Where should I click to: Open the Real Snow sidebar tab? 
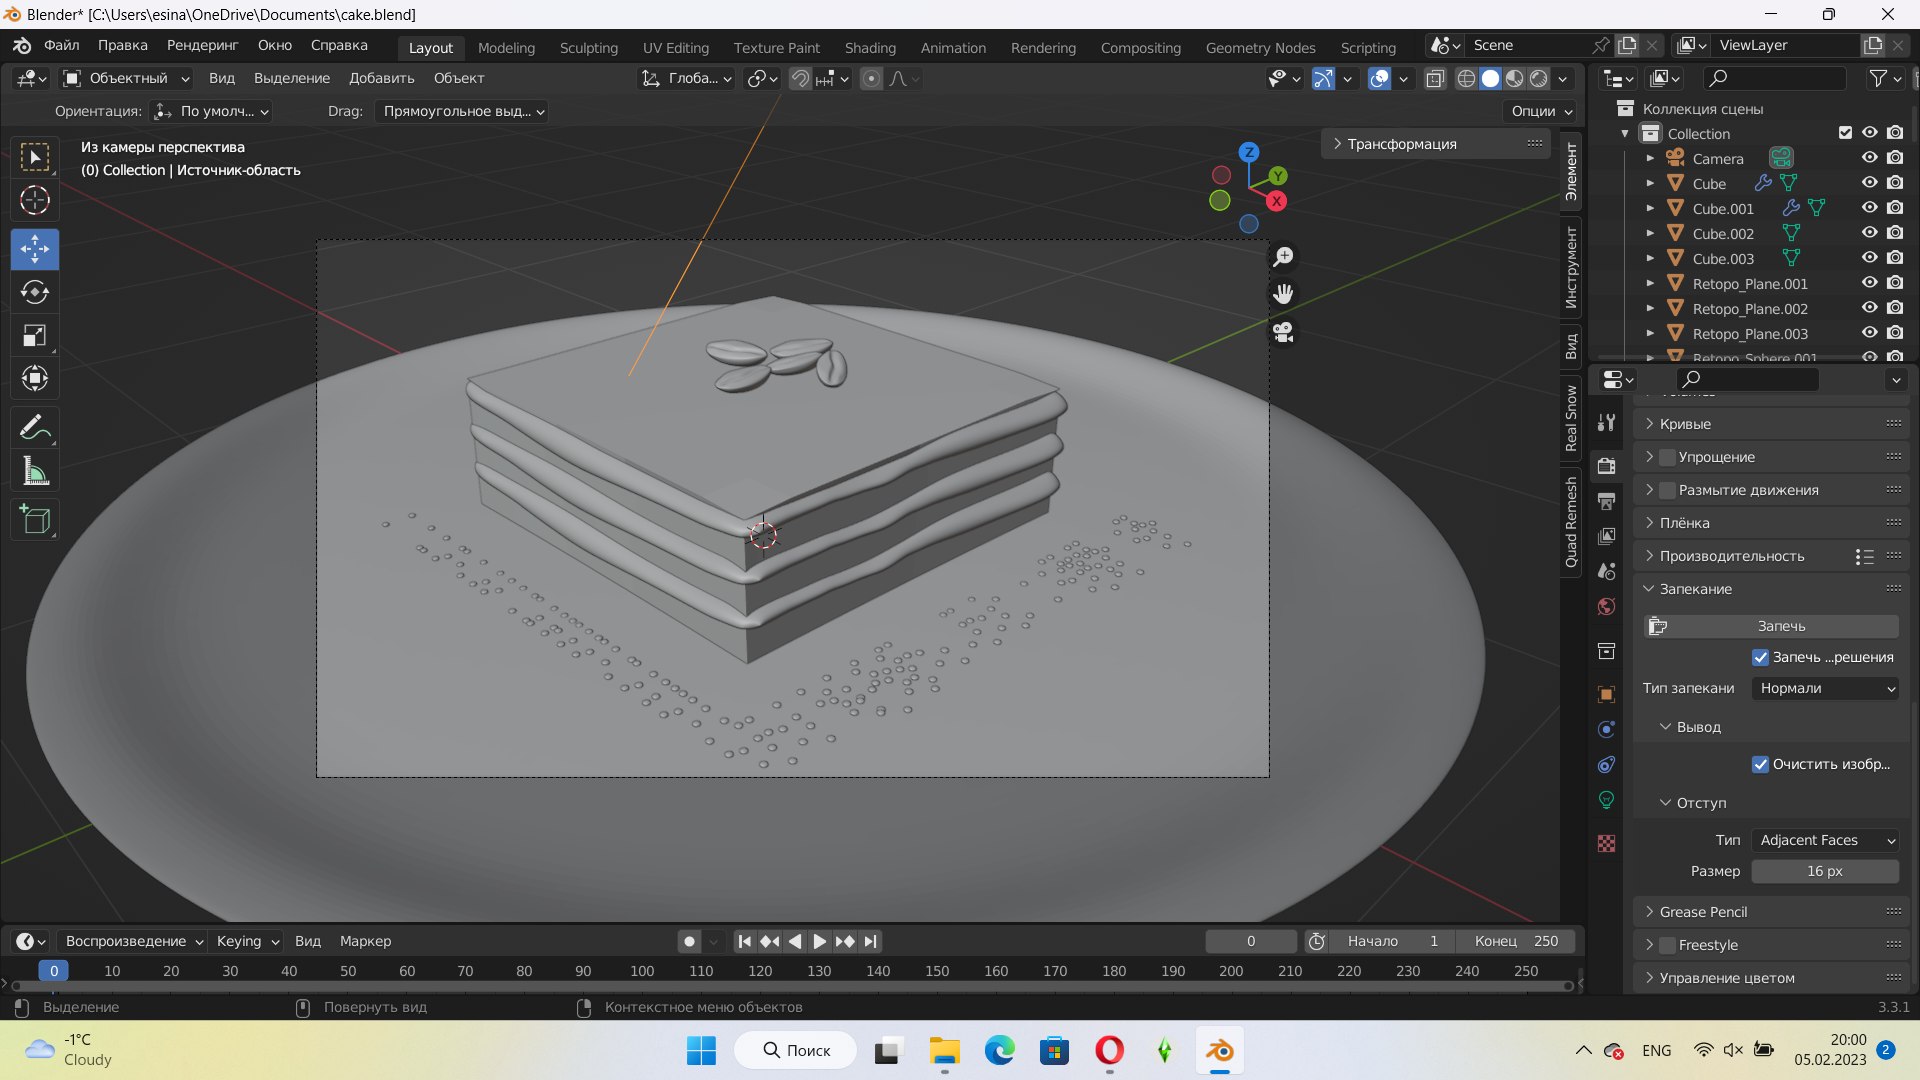point(1571,418)
